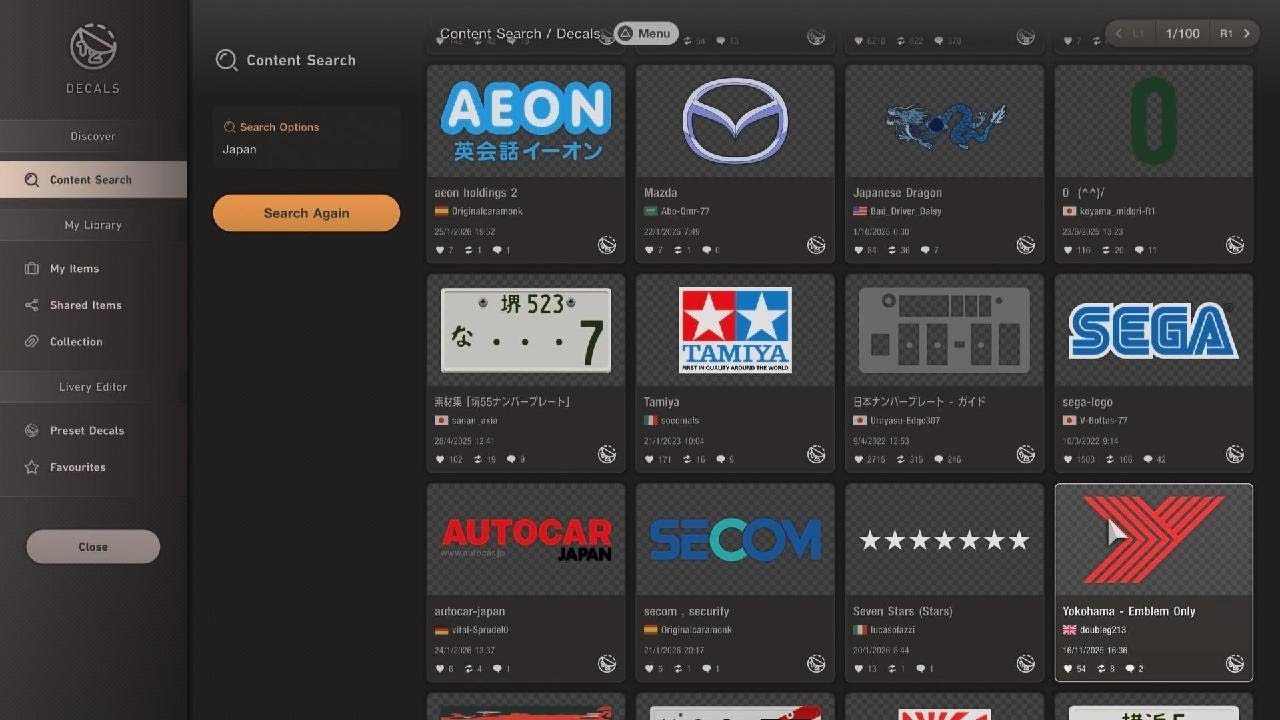
Task: Click the title 'secom , security'
Action: click(687, 611)
